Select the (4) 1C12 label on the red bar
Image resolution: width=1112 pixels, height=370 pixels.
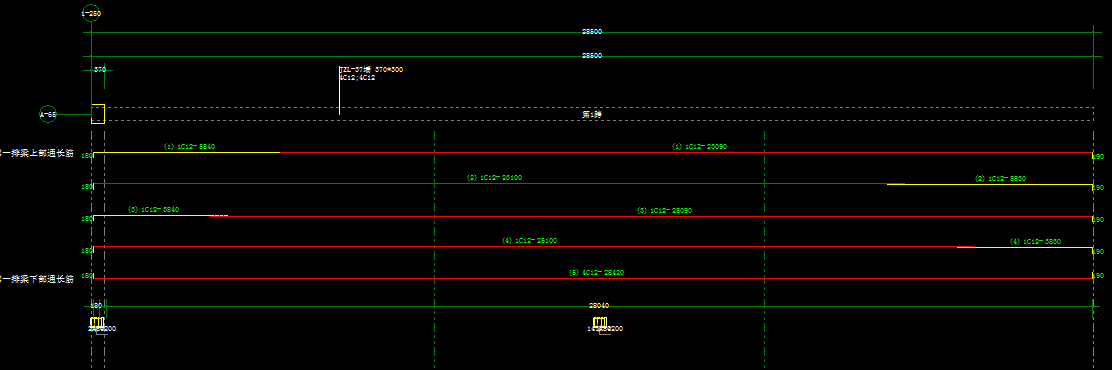530,240
